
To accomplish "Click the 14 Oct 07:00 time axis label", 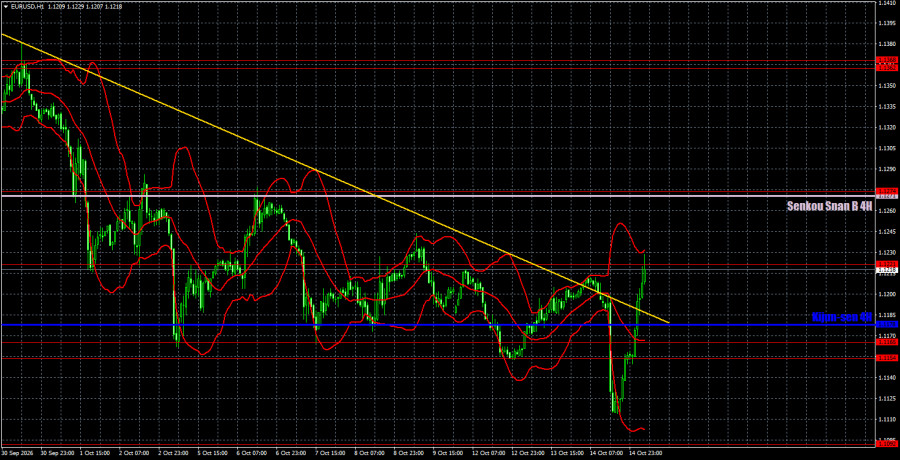I will pos(606,453).
